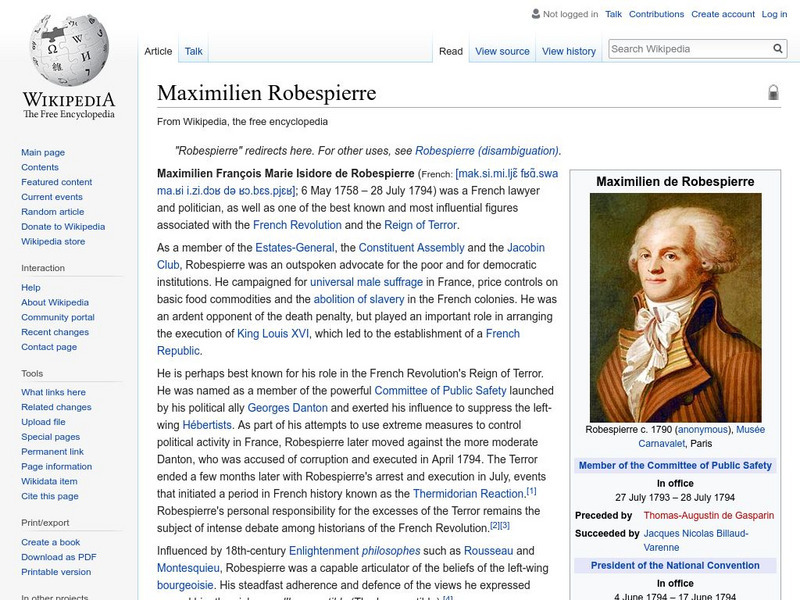
Task: Select the Read tab
Action: click(x=451, y=51)
